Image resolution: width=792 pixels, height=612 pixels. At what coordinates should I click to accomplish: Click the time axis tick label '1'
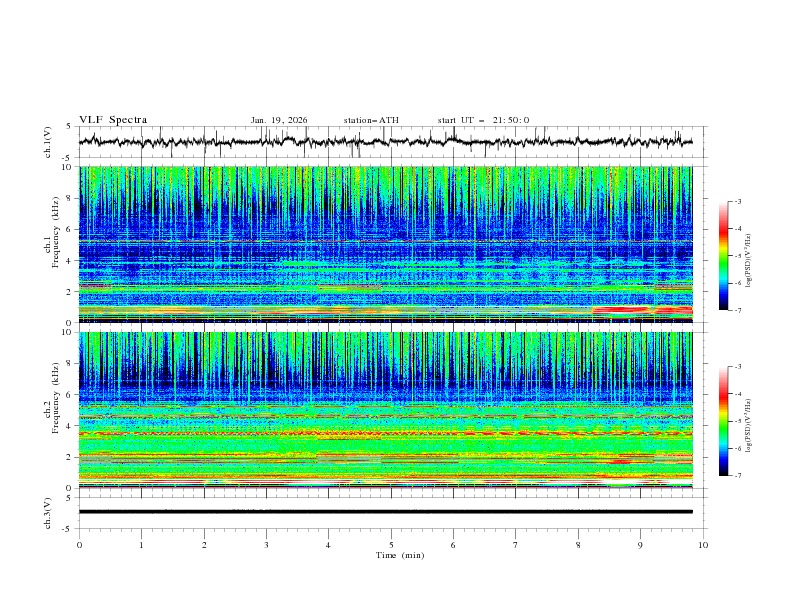(141, 545)
